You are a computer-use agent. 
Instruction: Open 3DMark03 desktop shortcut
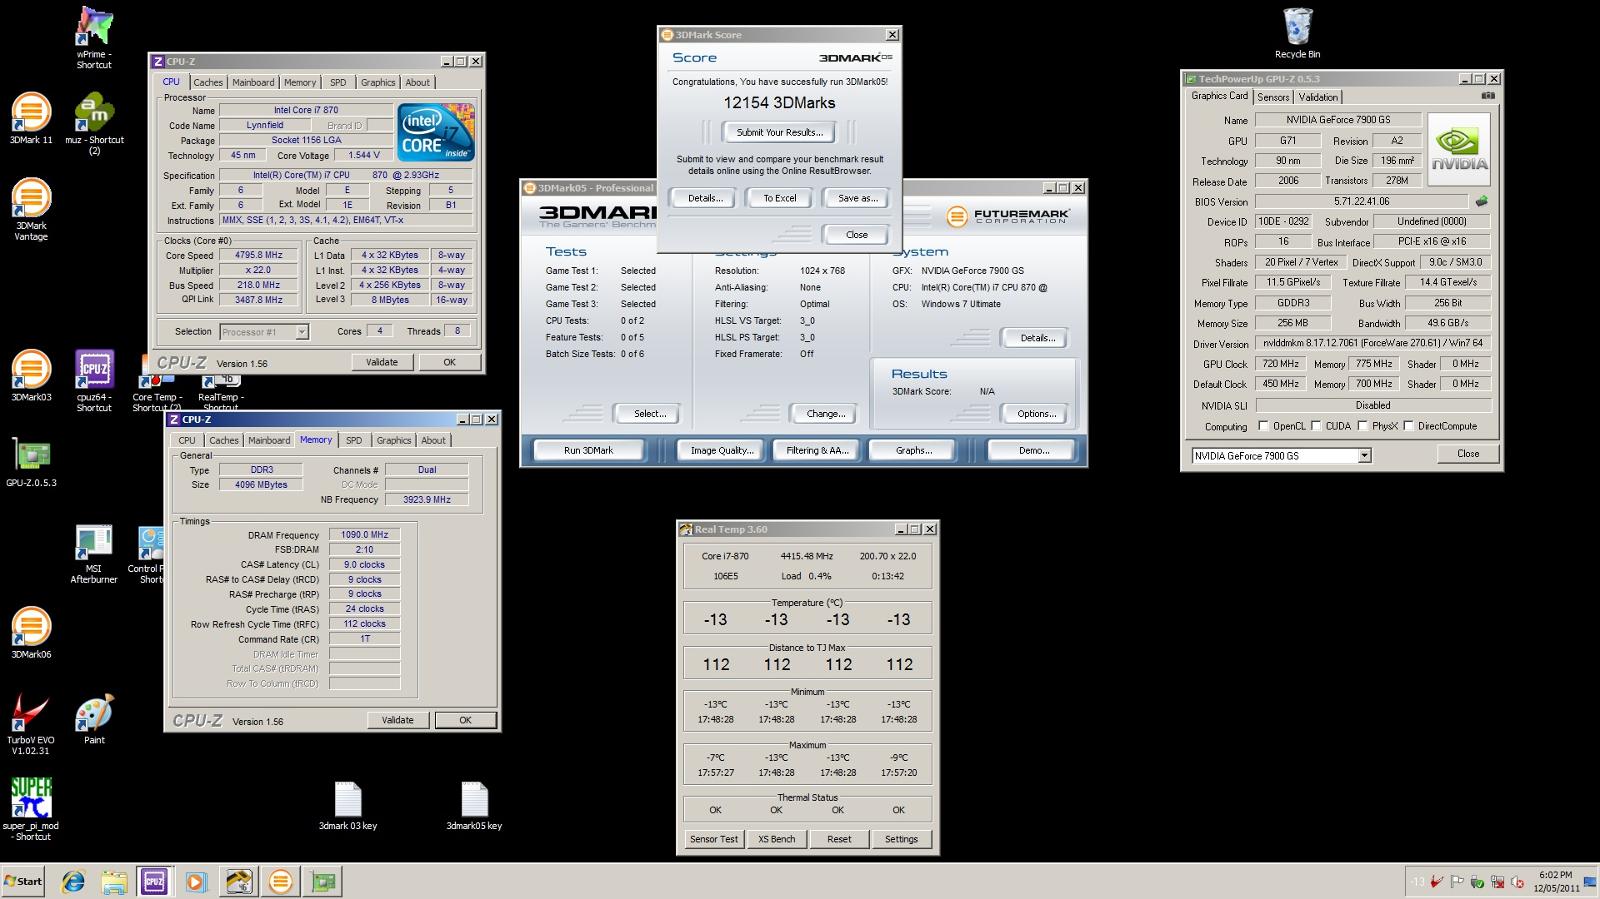point(31,376)
